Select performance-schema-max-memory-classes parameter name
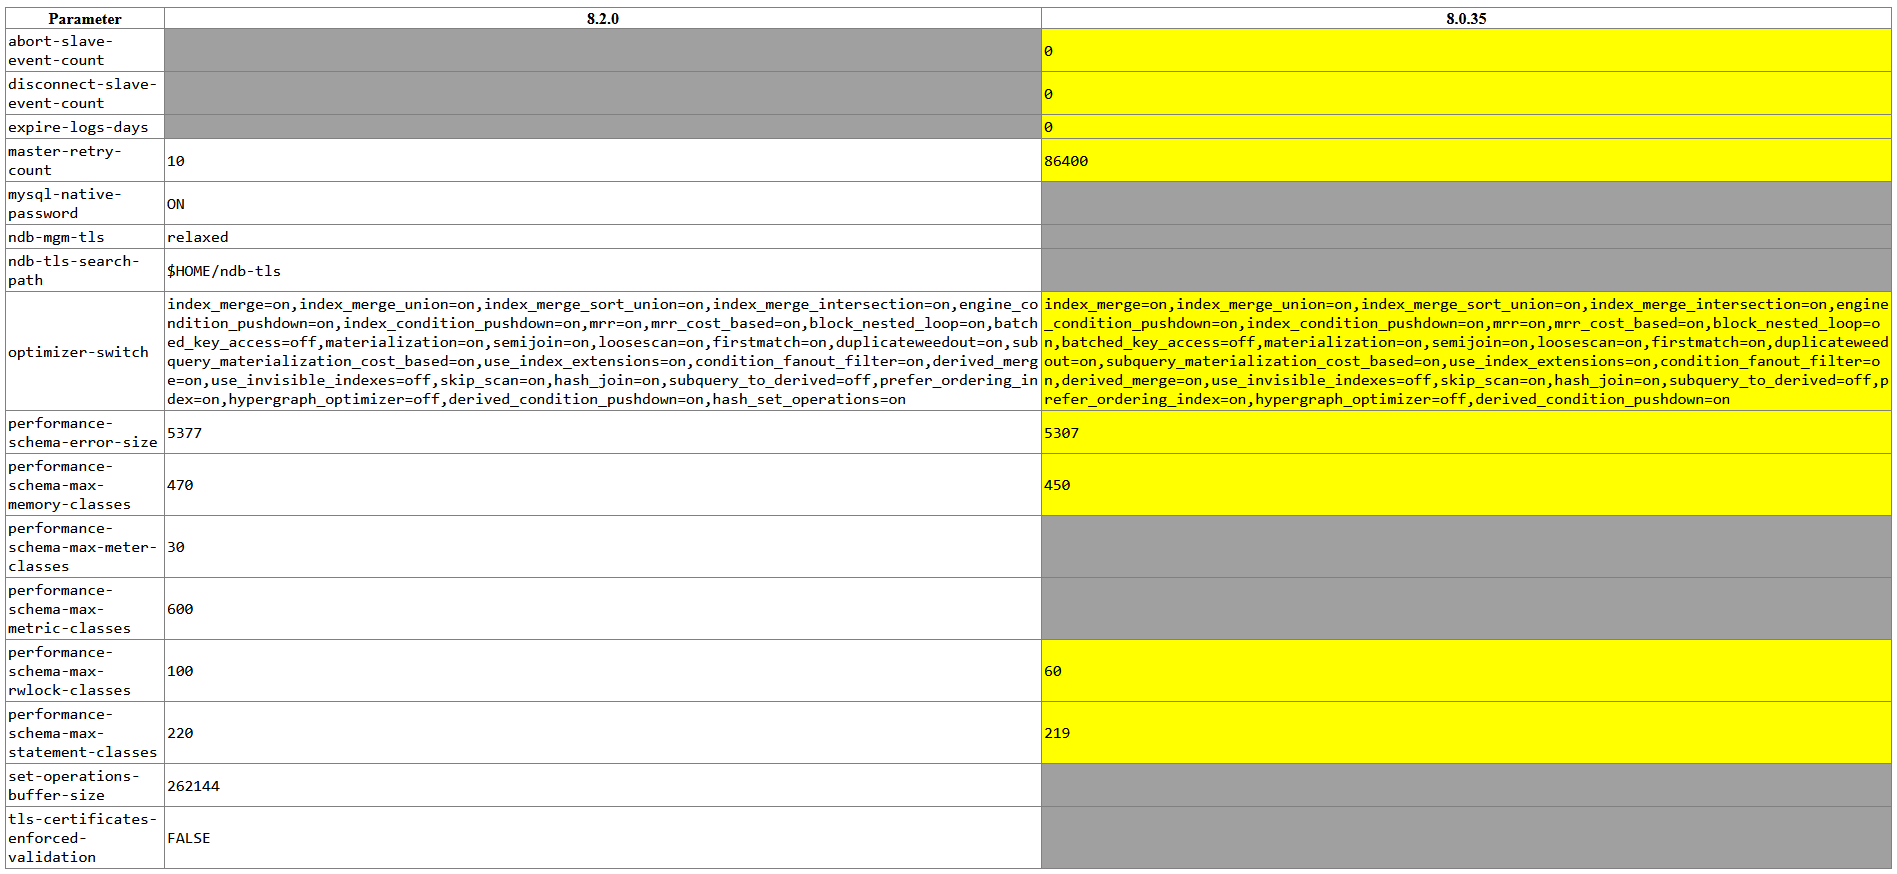The width and height of the screenshot is (1897, 874). (69, 485)
